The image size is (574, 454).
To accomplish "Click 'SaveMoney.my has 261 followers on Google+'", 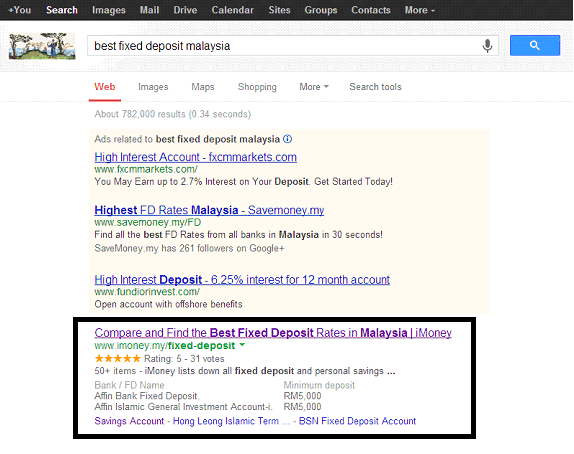I will pyautogui.click(x=189, y=248).
